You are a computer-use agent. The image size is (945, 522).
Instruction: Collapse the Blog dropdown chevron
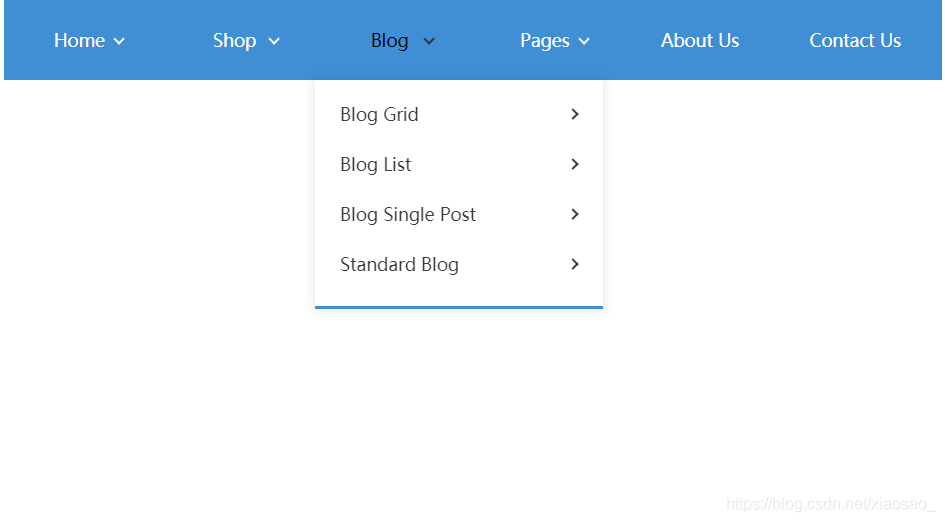[x=429, y=41]
